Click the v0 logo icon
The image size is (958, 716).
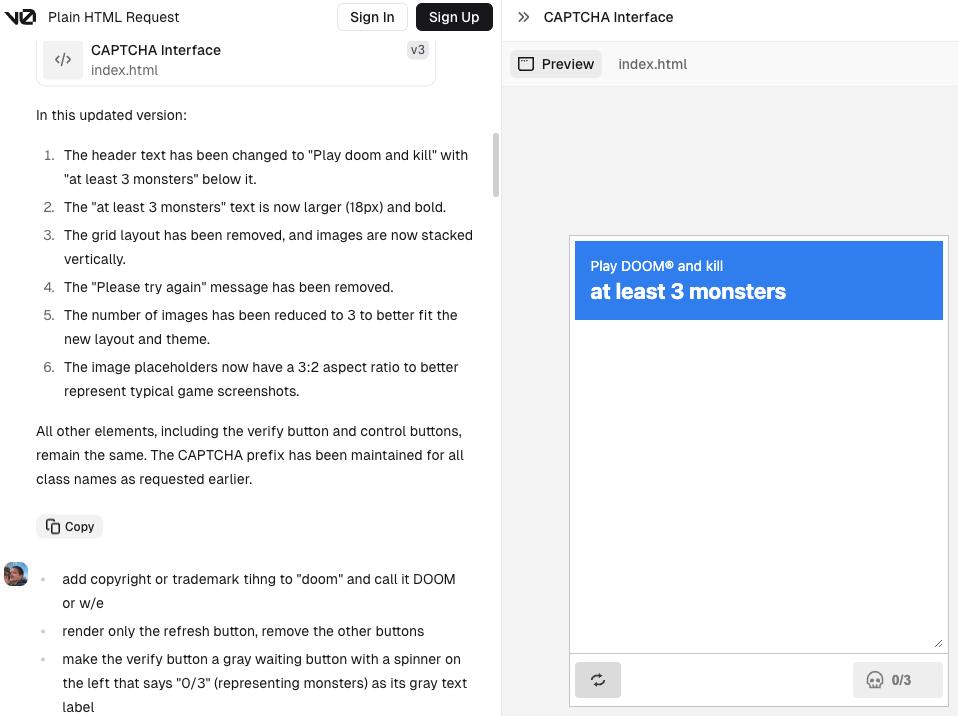point(20,17)
